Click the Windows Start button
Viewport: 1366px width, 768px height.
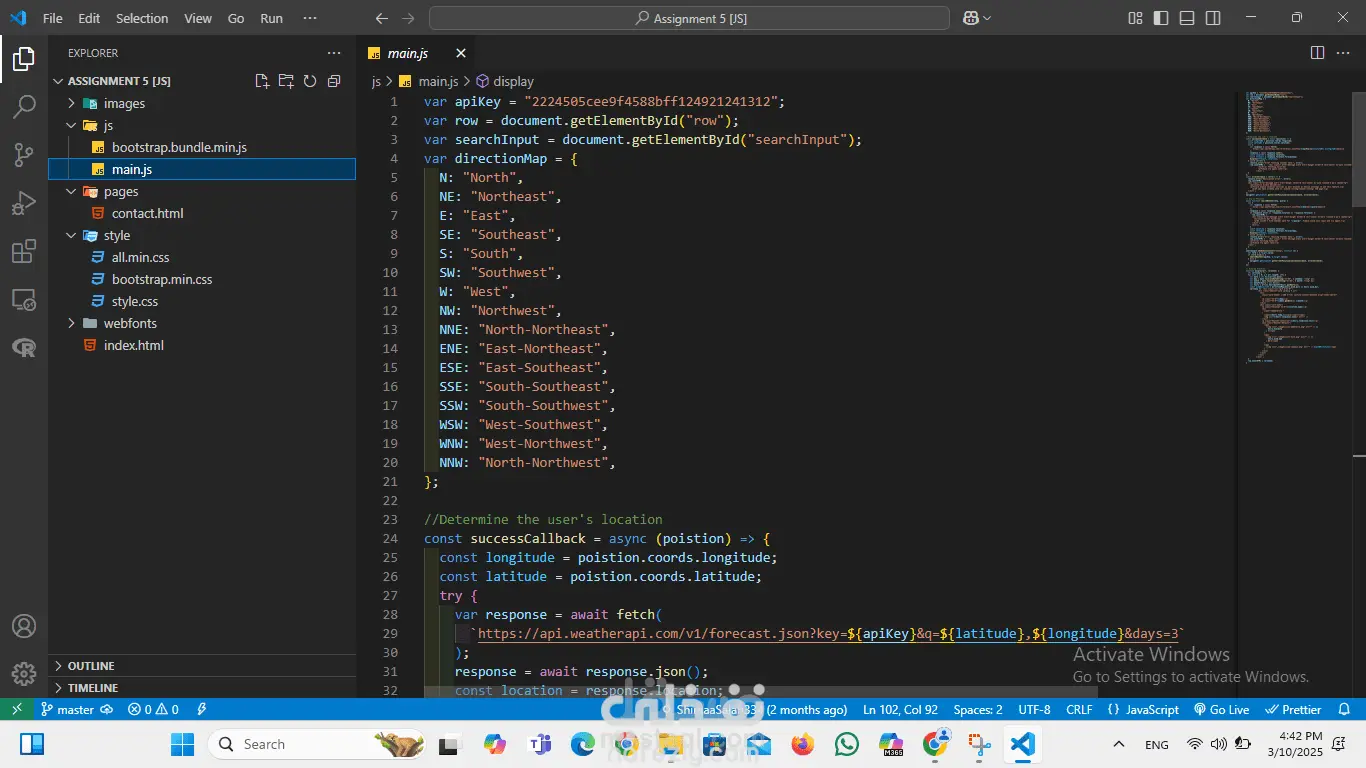(182, 744)
